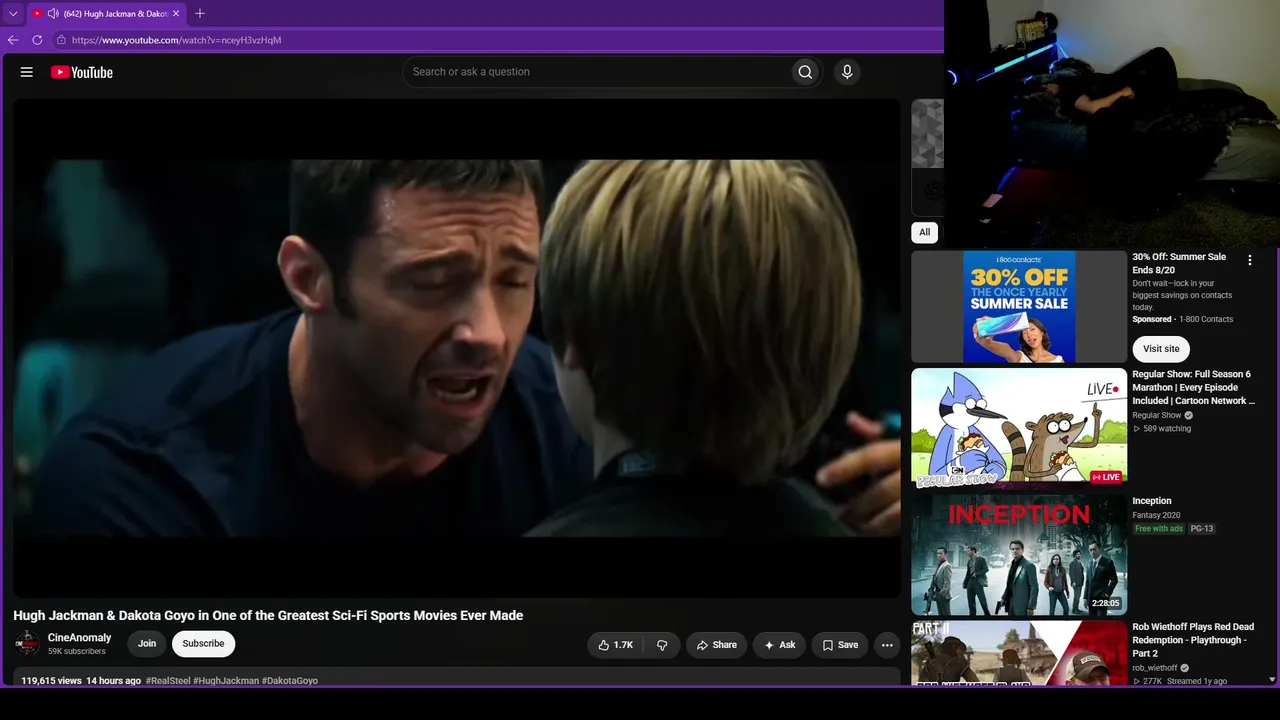Ask about this video
1280x720 pixels.
click(779, 645)
